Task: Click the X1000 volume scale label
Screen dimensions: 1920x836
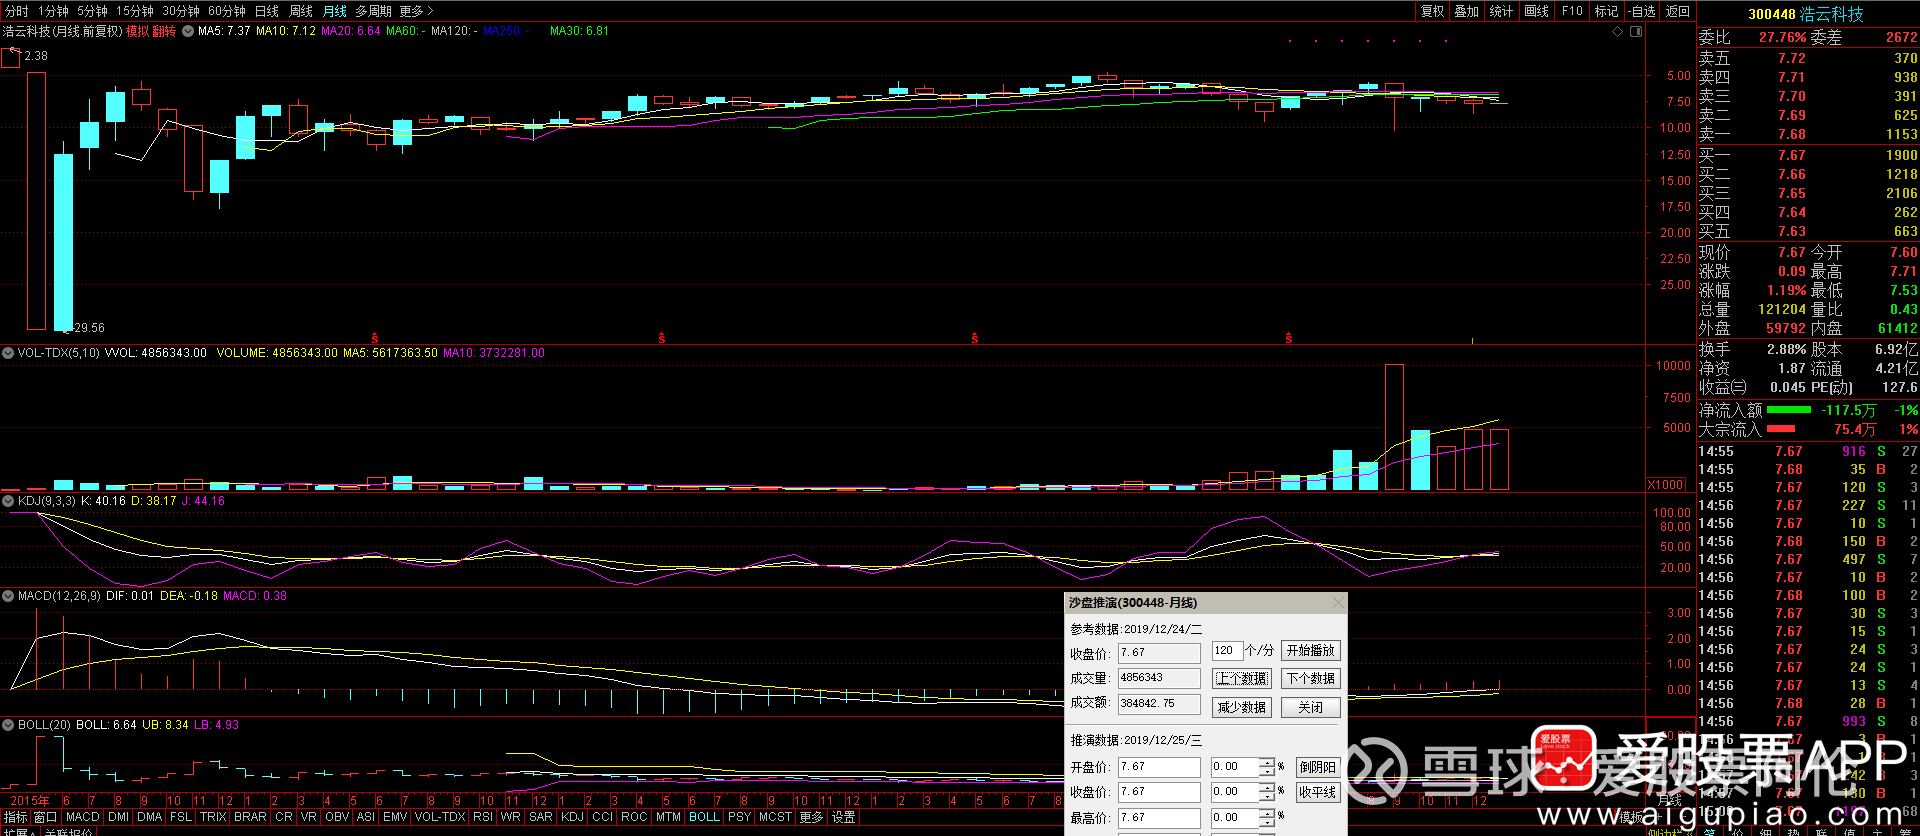Action: (1665, 485)
